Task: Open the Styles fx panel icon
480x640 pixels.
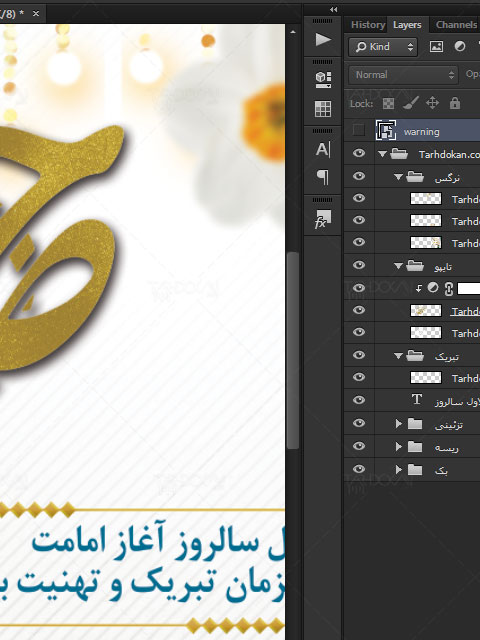Action: (x=323, y=219)
